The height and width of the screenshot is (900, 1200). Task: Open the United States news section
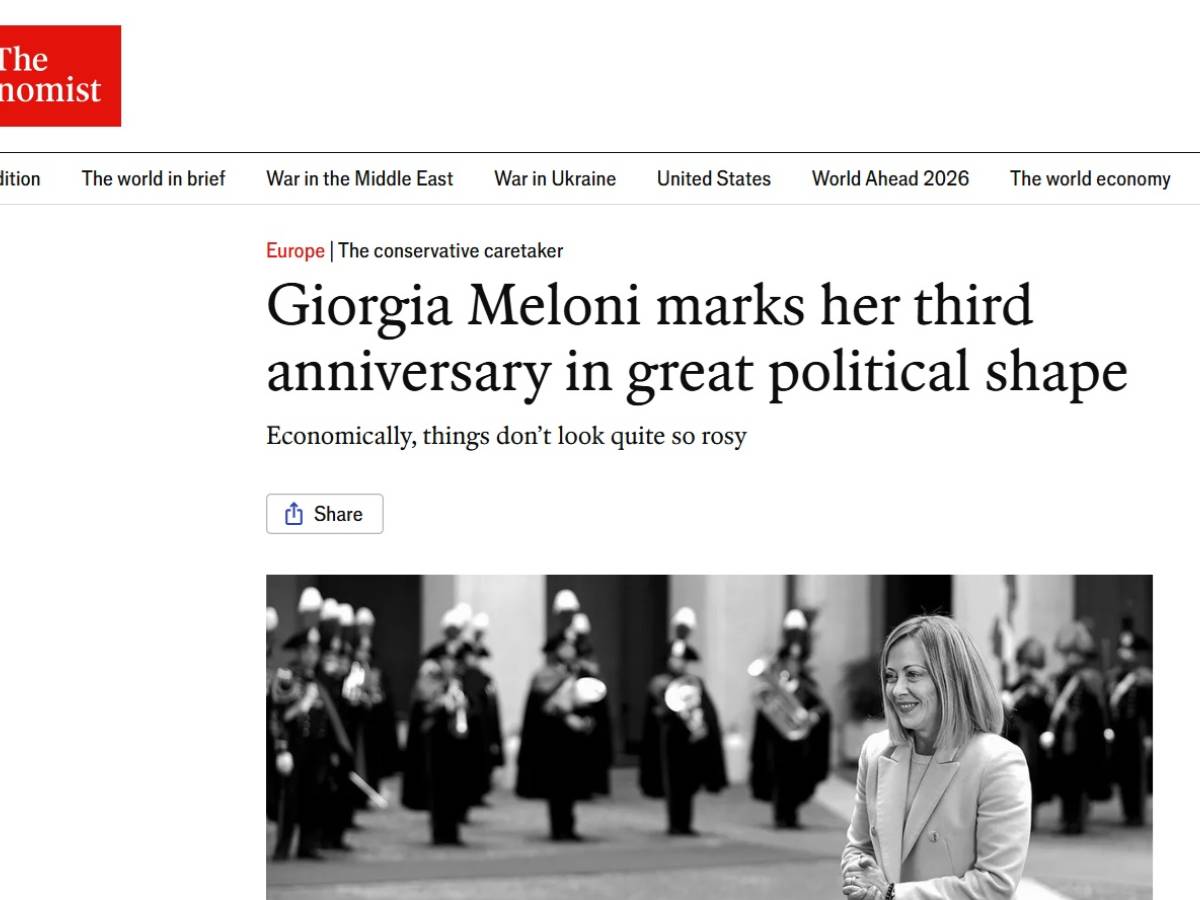(x=713, y=178)
